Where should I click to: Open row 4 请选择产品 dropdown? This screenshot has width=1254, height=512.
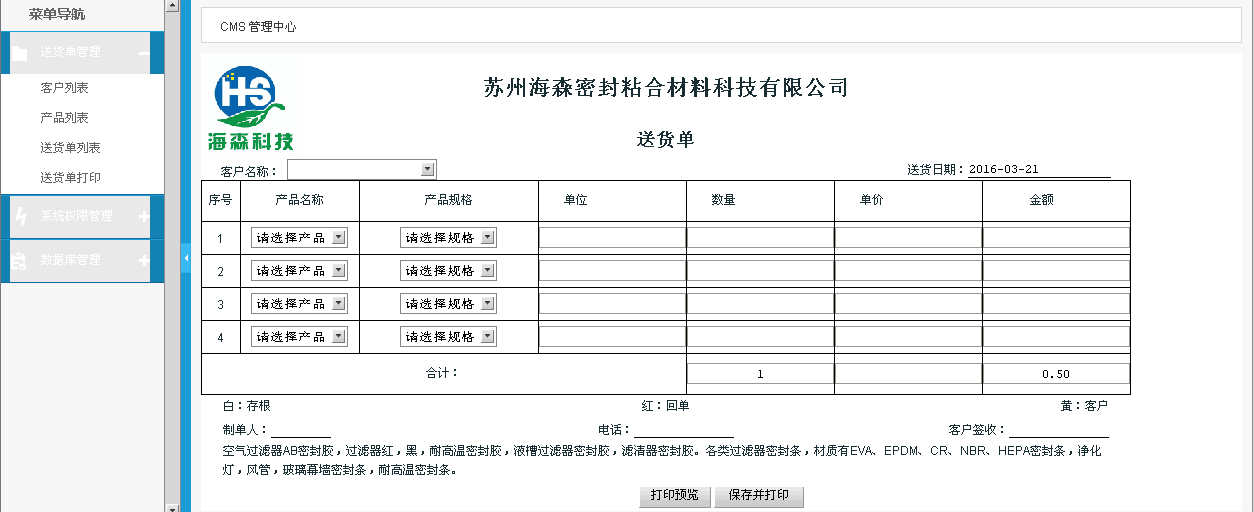[299, 337]
